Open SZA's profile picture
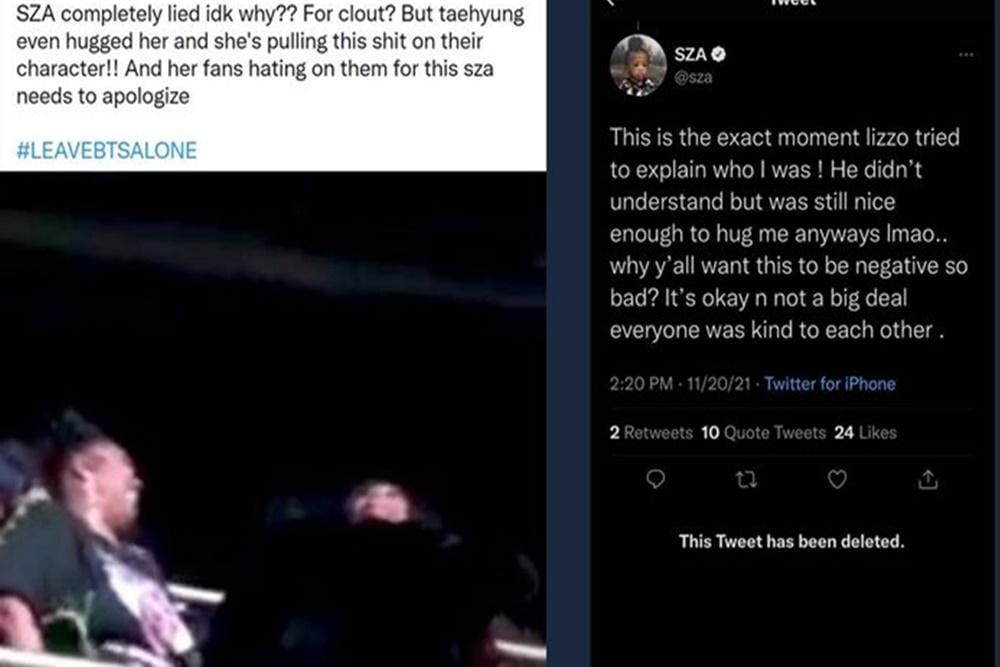 [x=638, y=65]
